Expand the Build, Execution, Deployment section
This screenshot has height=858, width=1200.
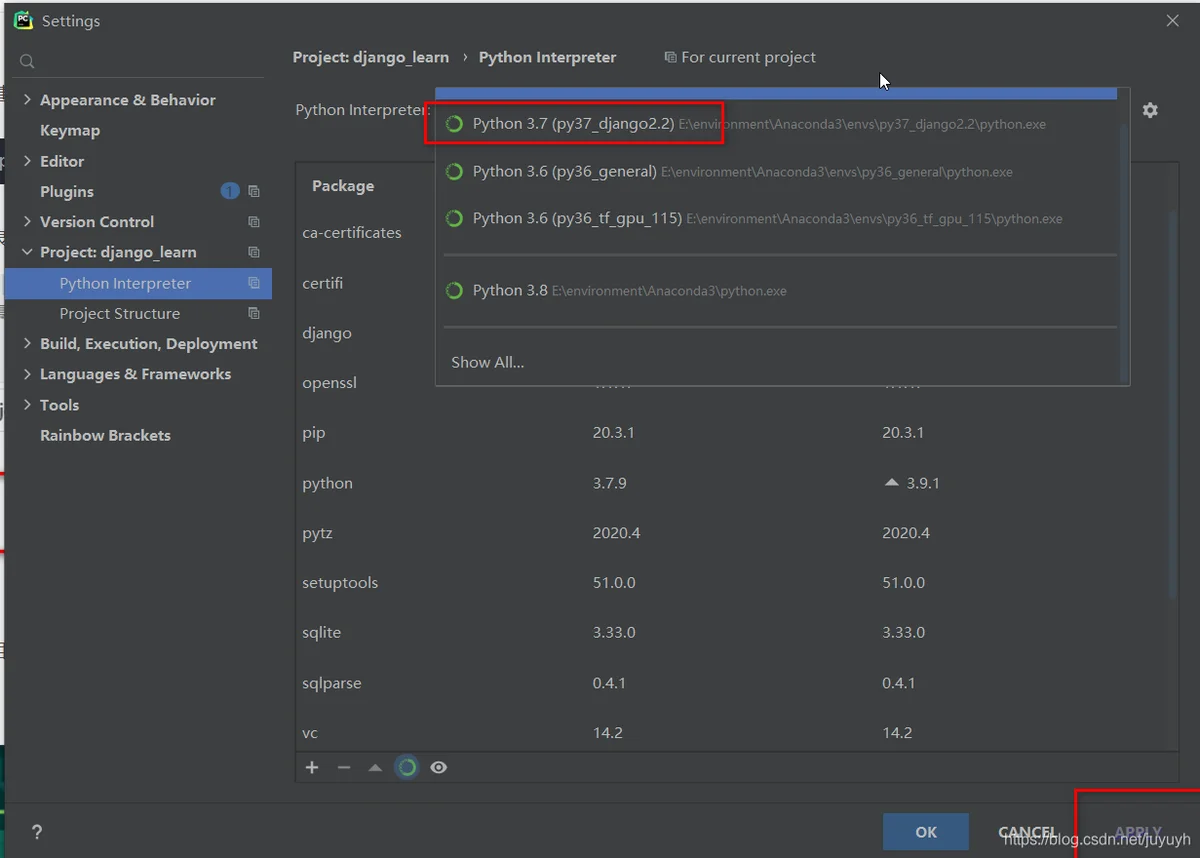[x=27, y=344]
